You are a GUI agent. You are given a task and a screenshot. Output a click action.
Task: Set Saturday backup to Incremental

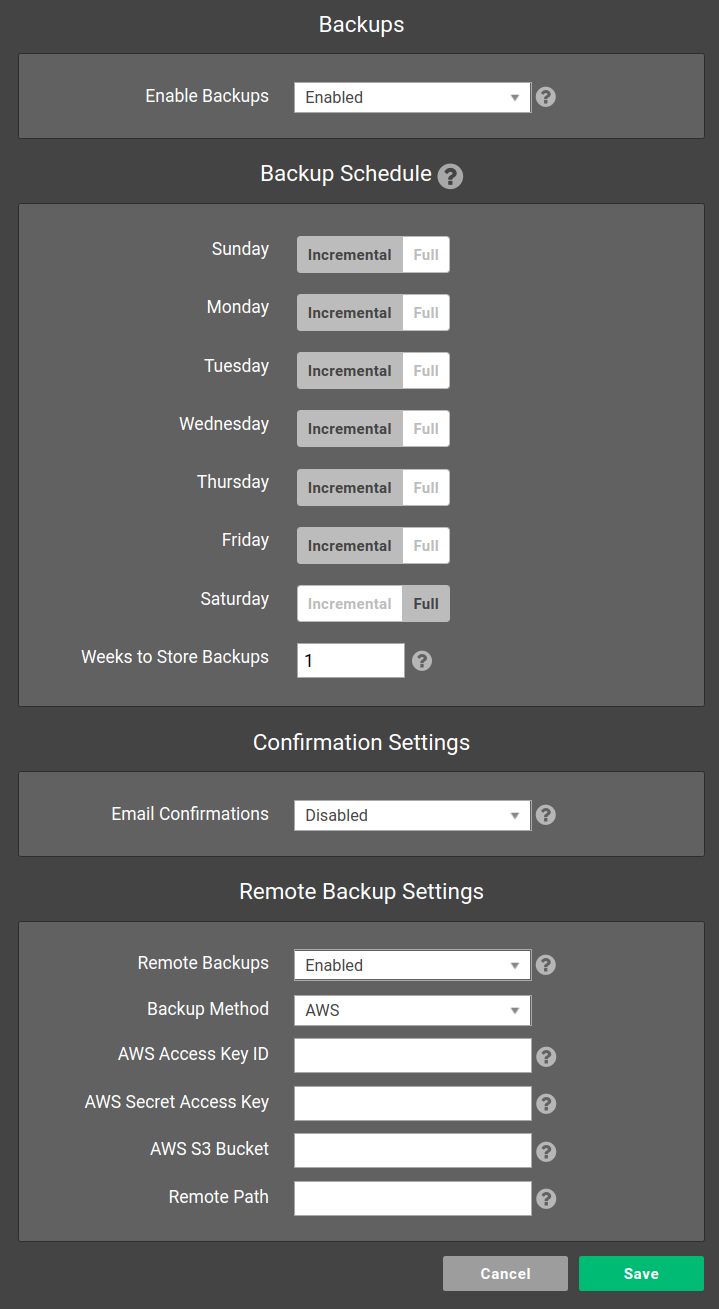(x=349, y=603)
